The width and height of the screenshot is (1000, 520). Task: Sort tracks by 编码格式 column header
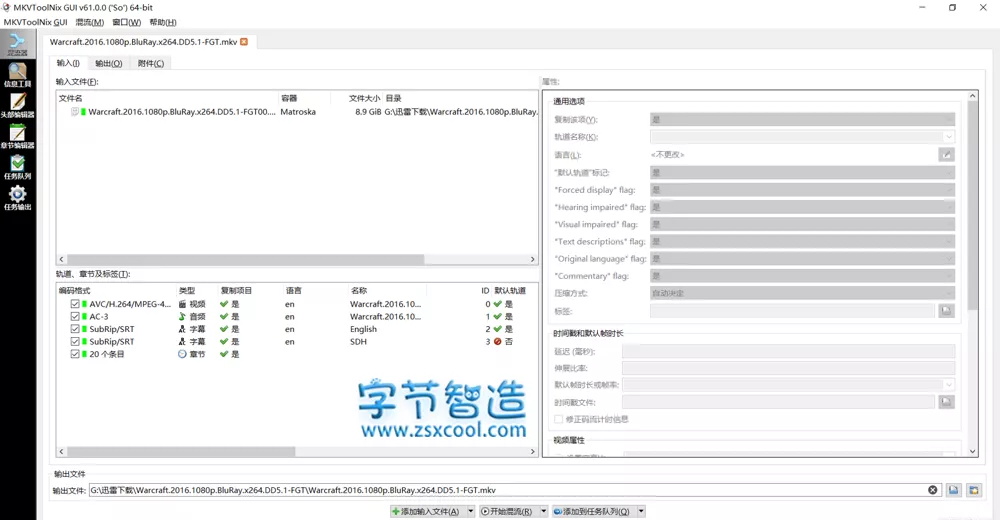[116, 290]
